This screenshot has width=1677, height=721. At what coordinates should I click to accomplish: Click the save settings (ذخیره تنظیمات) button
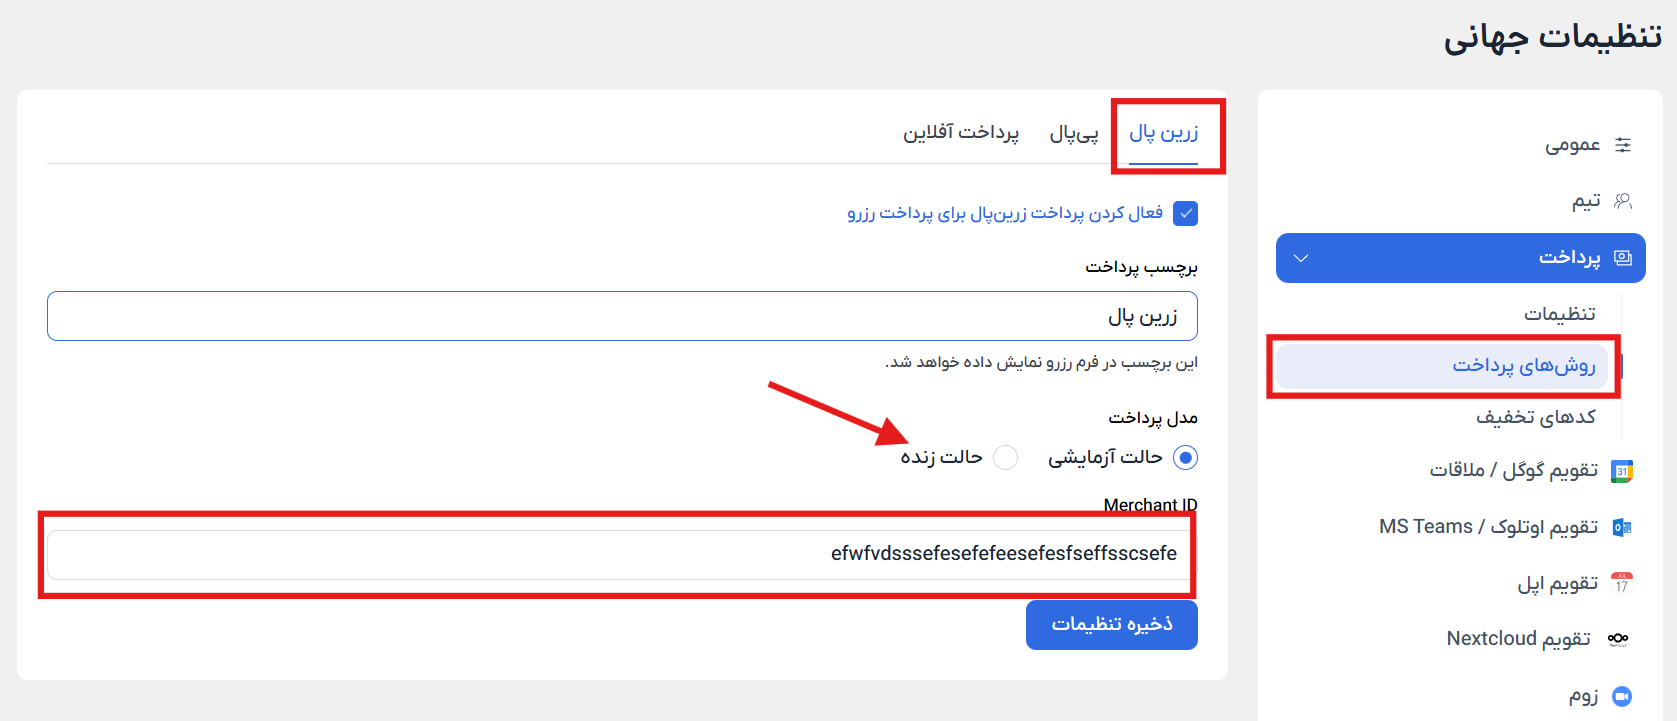(1111, 625)
